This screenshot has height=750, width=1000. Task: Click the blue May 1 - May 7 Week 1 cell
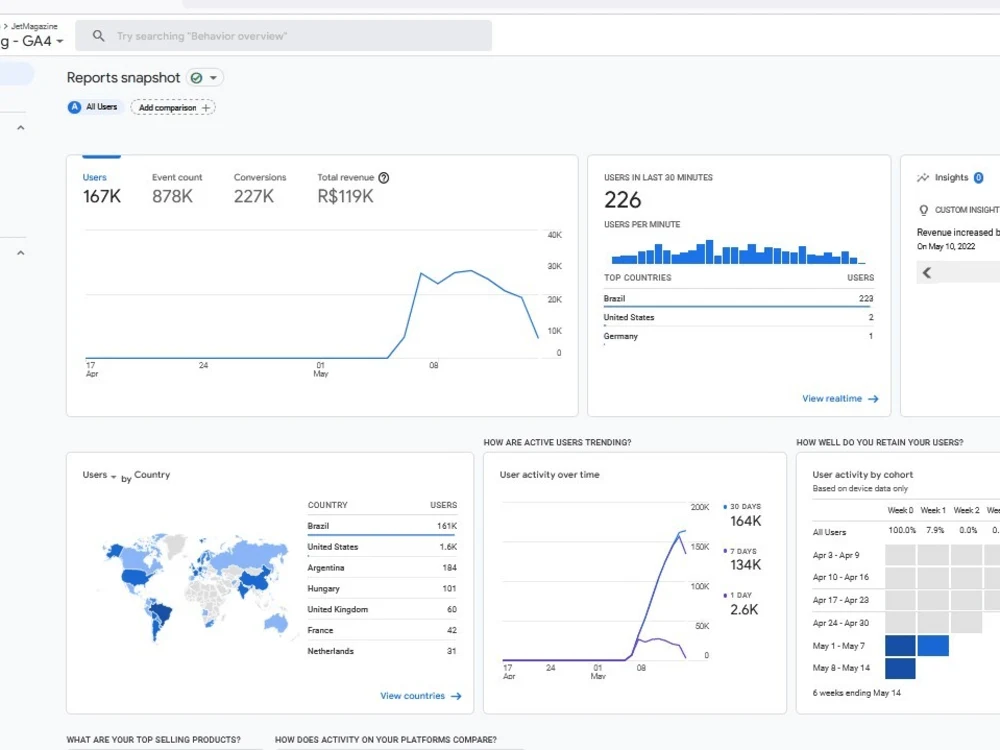point(933,645)
